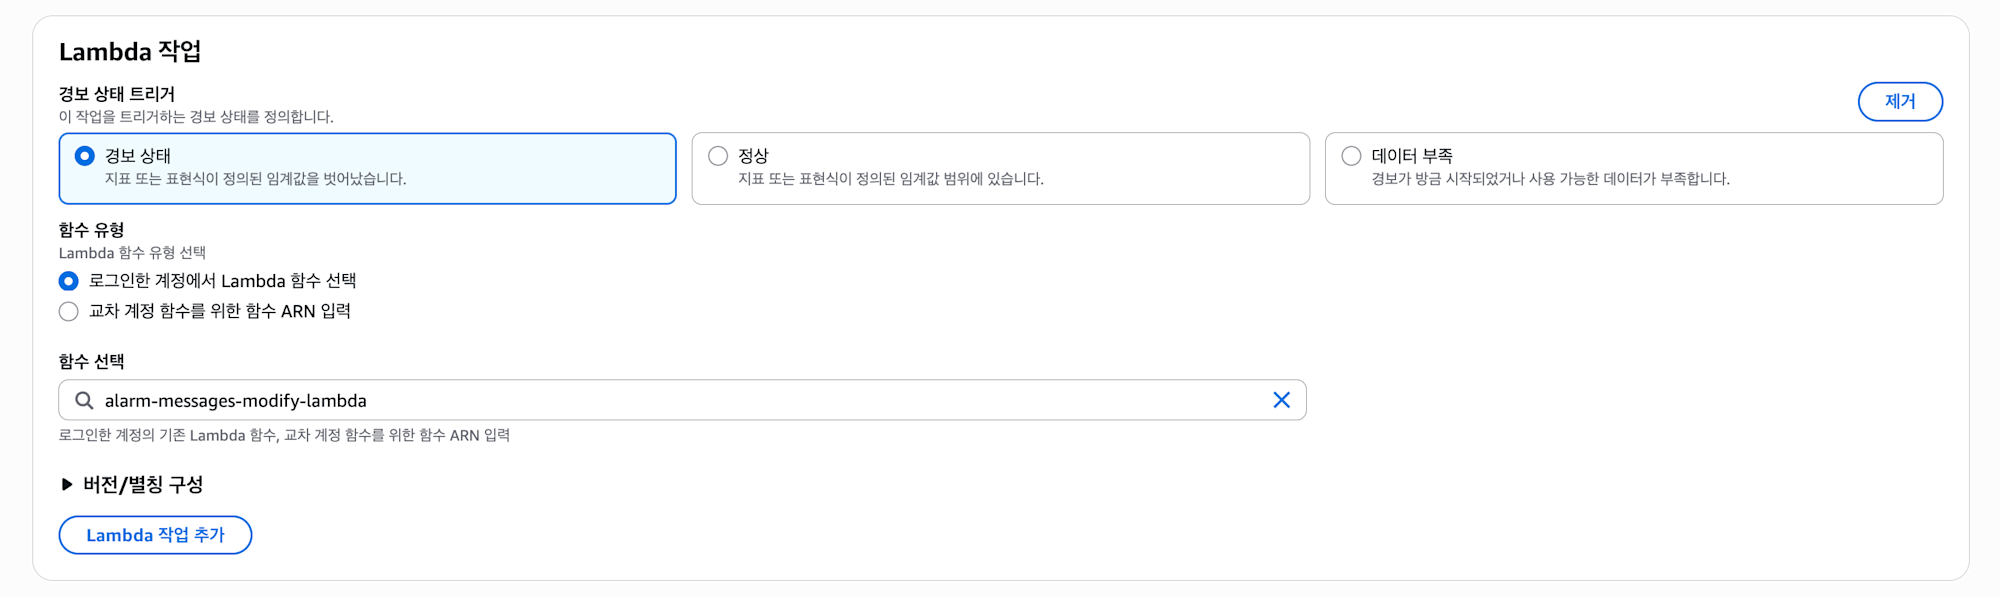Click the 데이터 부족 tile description text

[x=1550, y=179]
